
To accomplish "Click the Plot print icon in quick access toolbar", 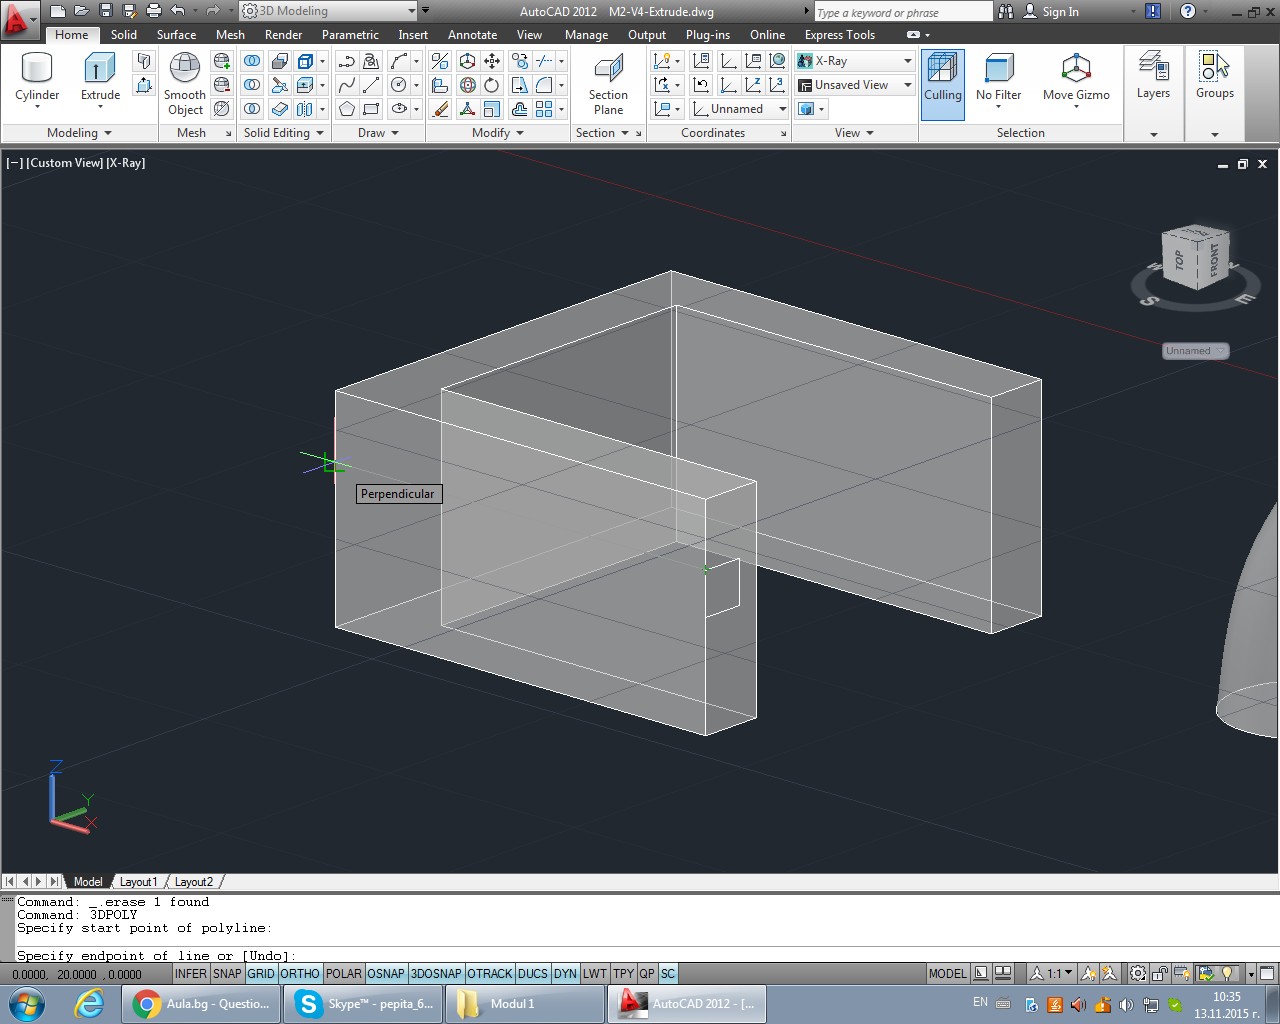I will point(153,11).
